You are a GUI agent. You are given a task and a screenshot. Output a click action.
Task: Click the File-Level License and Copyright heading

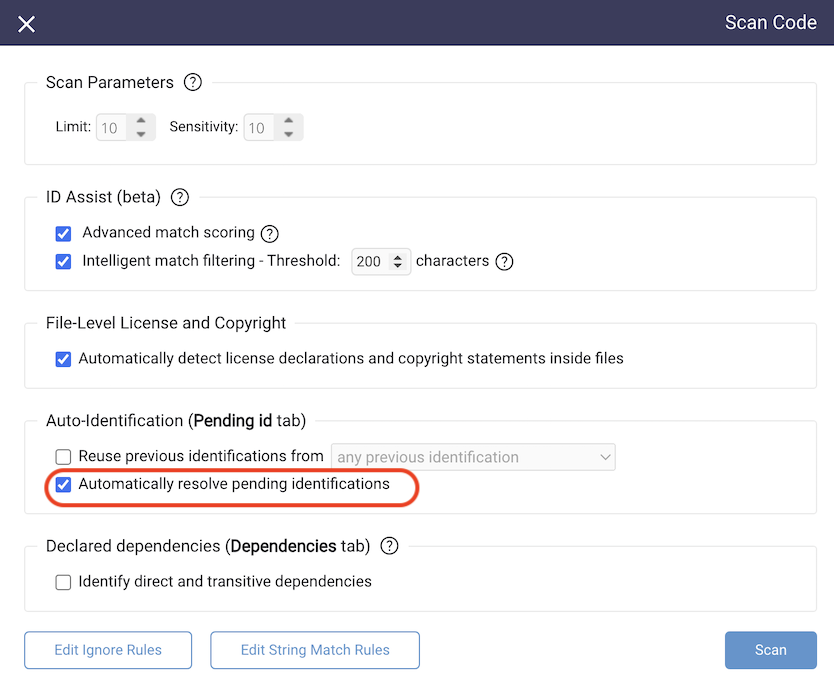tap(166, 323)
